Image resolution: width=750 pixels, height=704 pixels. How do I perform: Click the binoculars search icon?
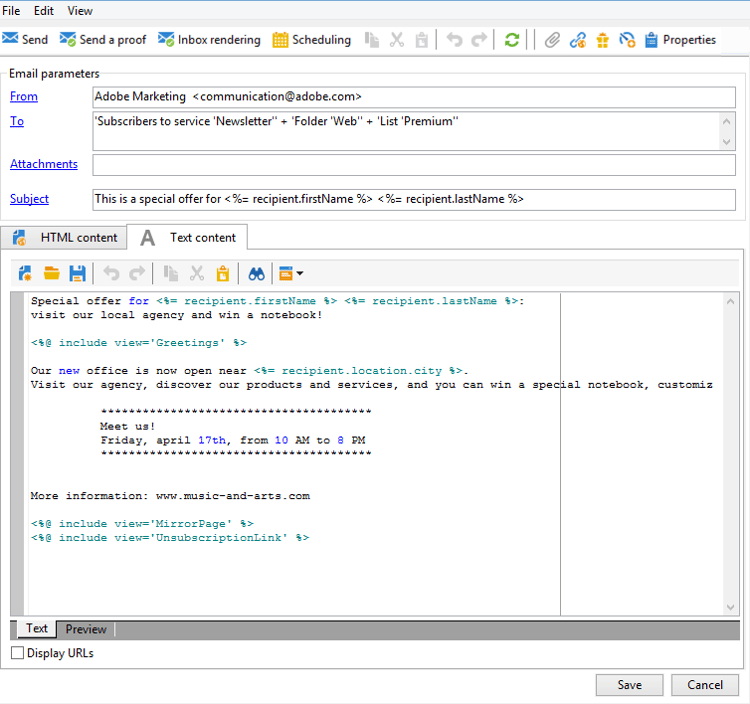click(x=256, y=273)
